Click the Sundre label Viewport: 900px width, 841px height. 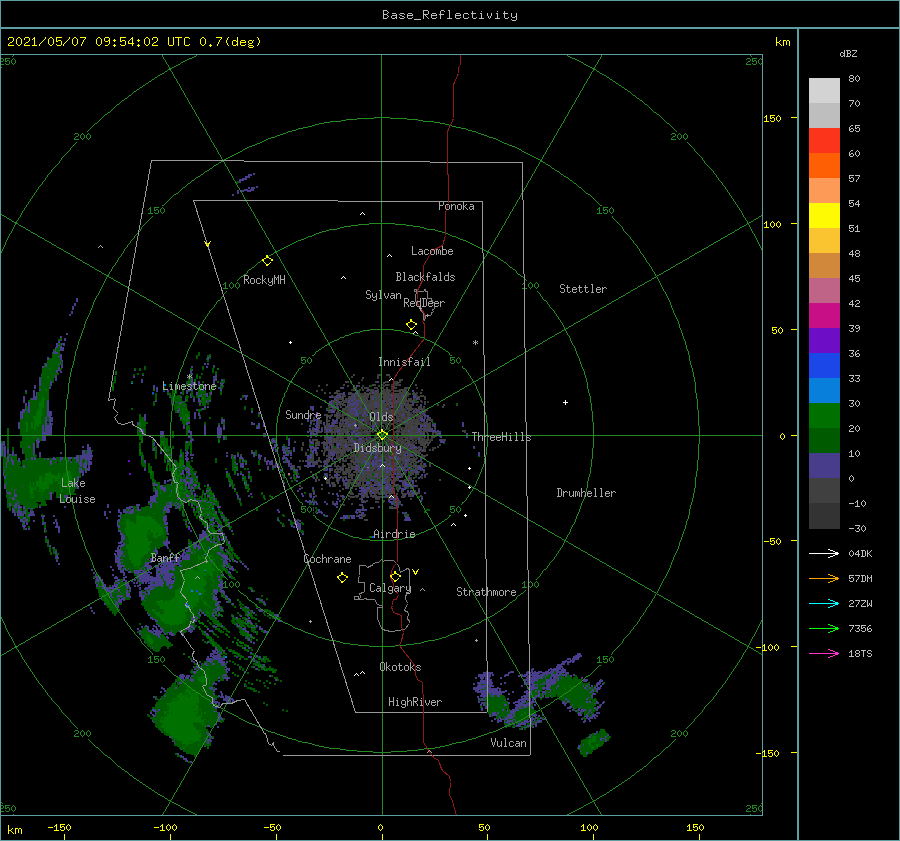tap(303, 415)
